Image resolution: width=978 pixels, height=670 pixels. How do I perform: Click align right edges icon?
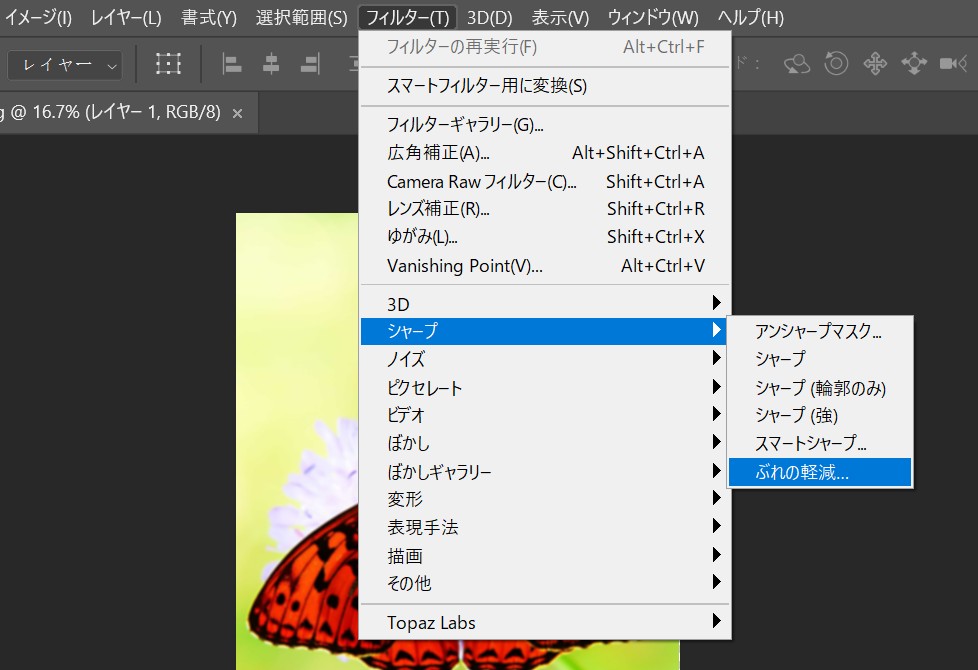[310, 65]
